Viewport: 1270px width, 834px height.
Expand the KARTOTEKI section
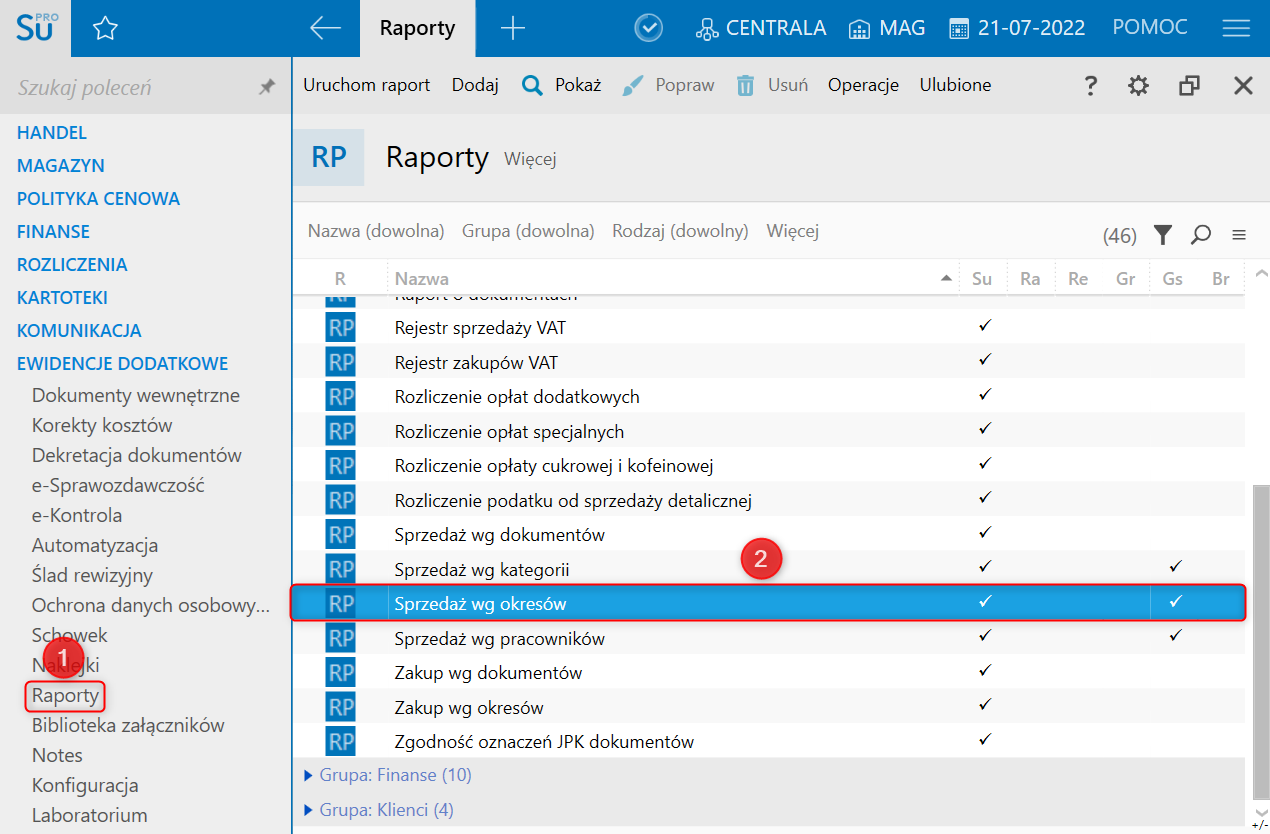point(62,298)
